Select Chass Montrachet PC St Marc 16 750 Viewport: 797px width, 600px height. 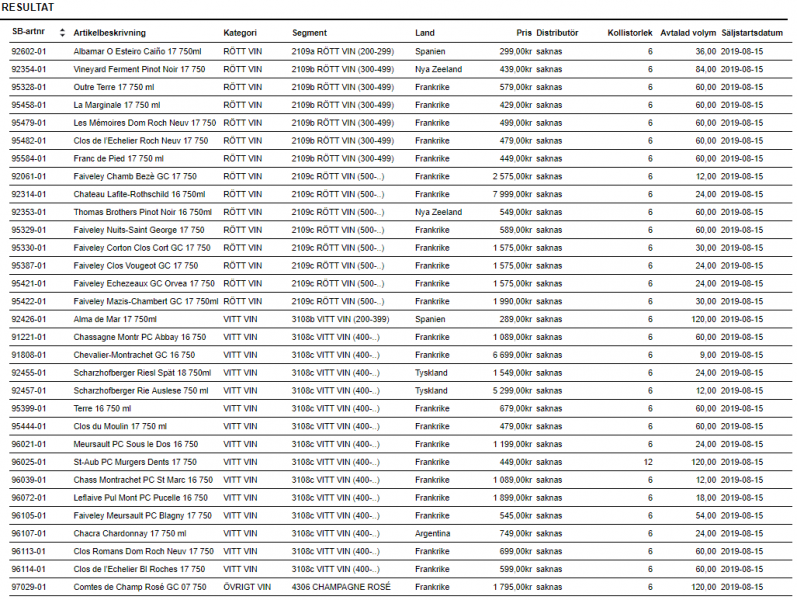tap(143, 480)
